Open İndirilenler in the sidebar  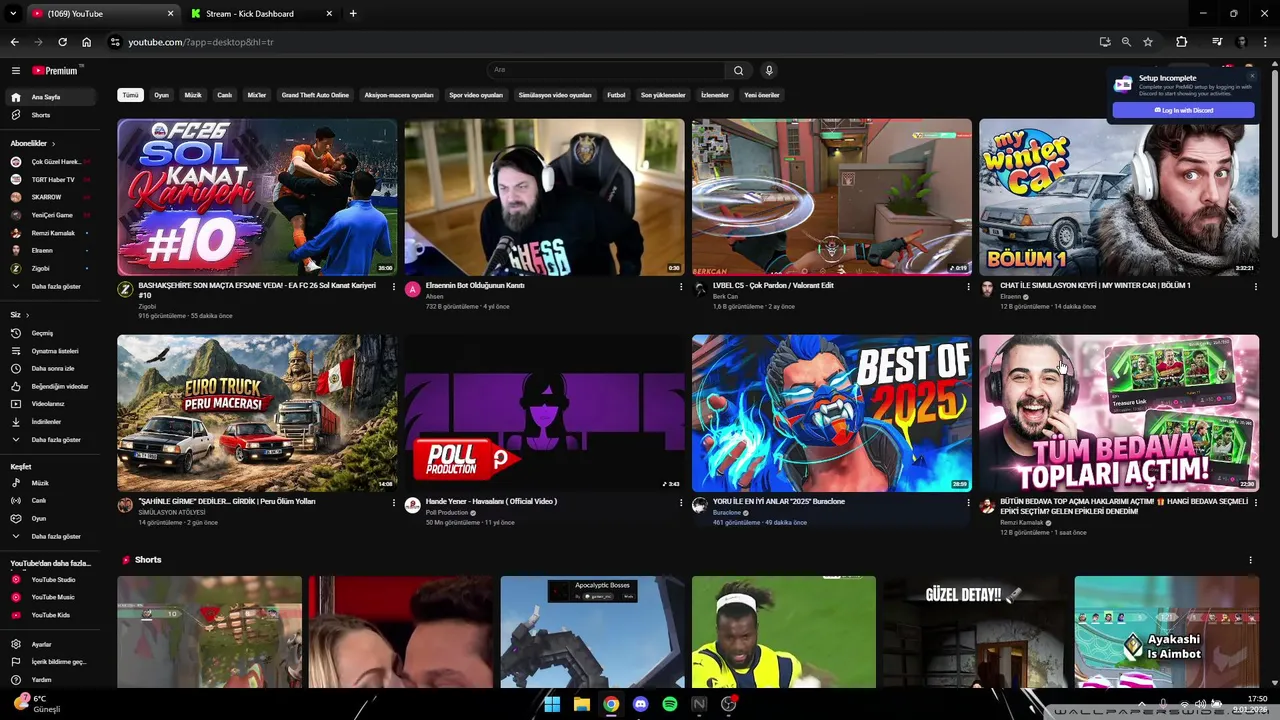pyautogui.click(x=53, y=422)
